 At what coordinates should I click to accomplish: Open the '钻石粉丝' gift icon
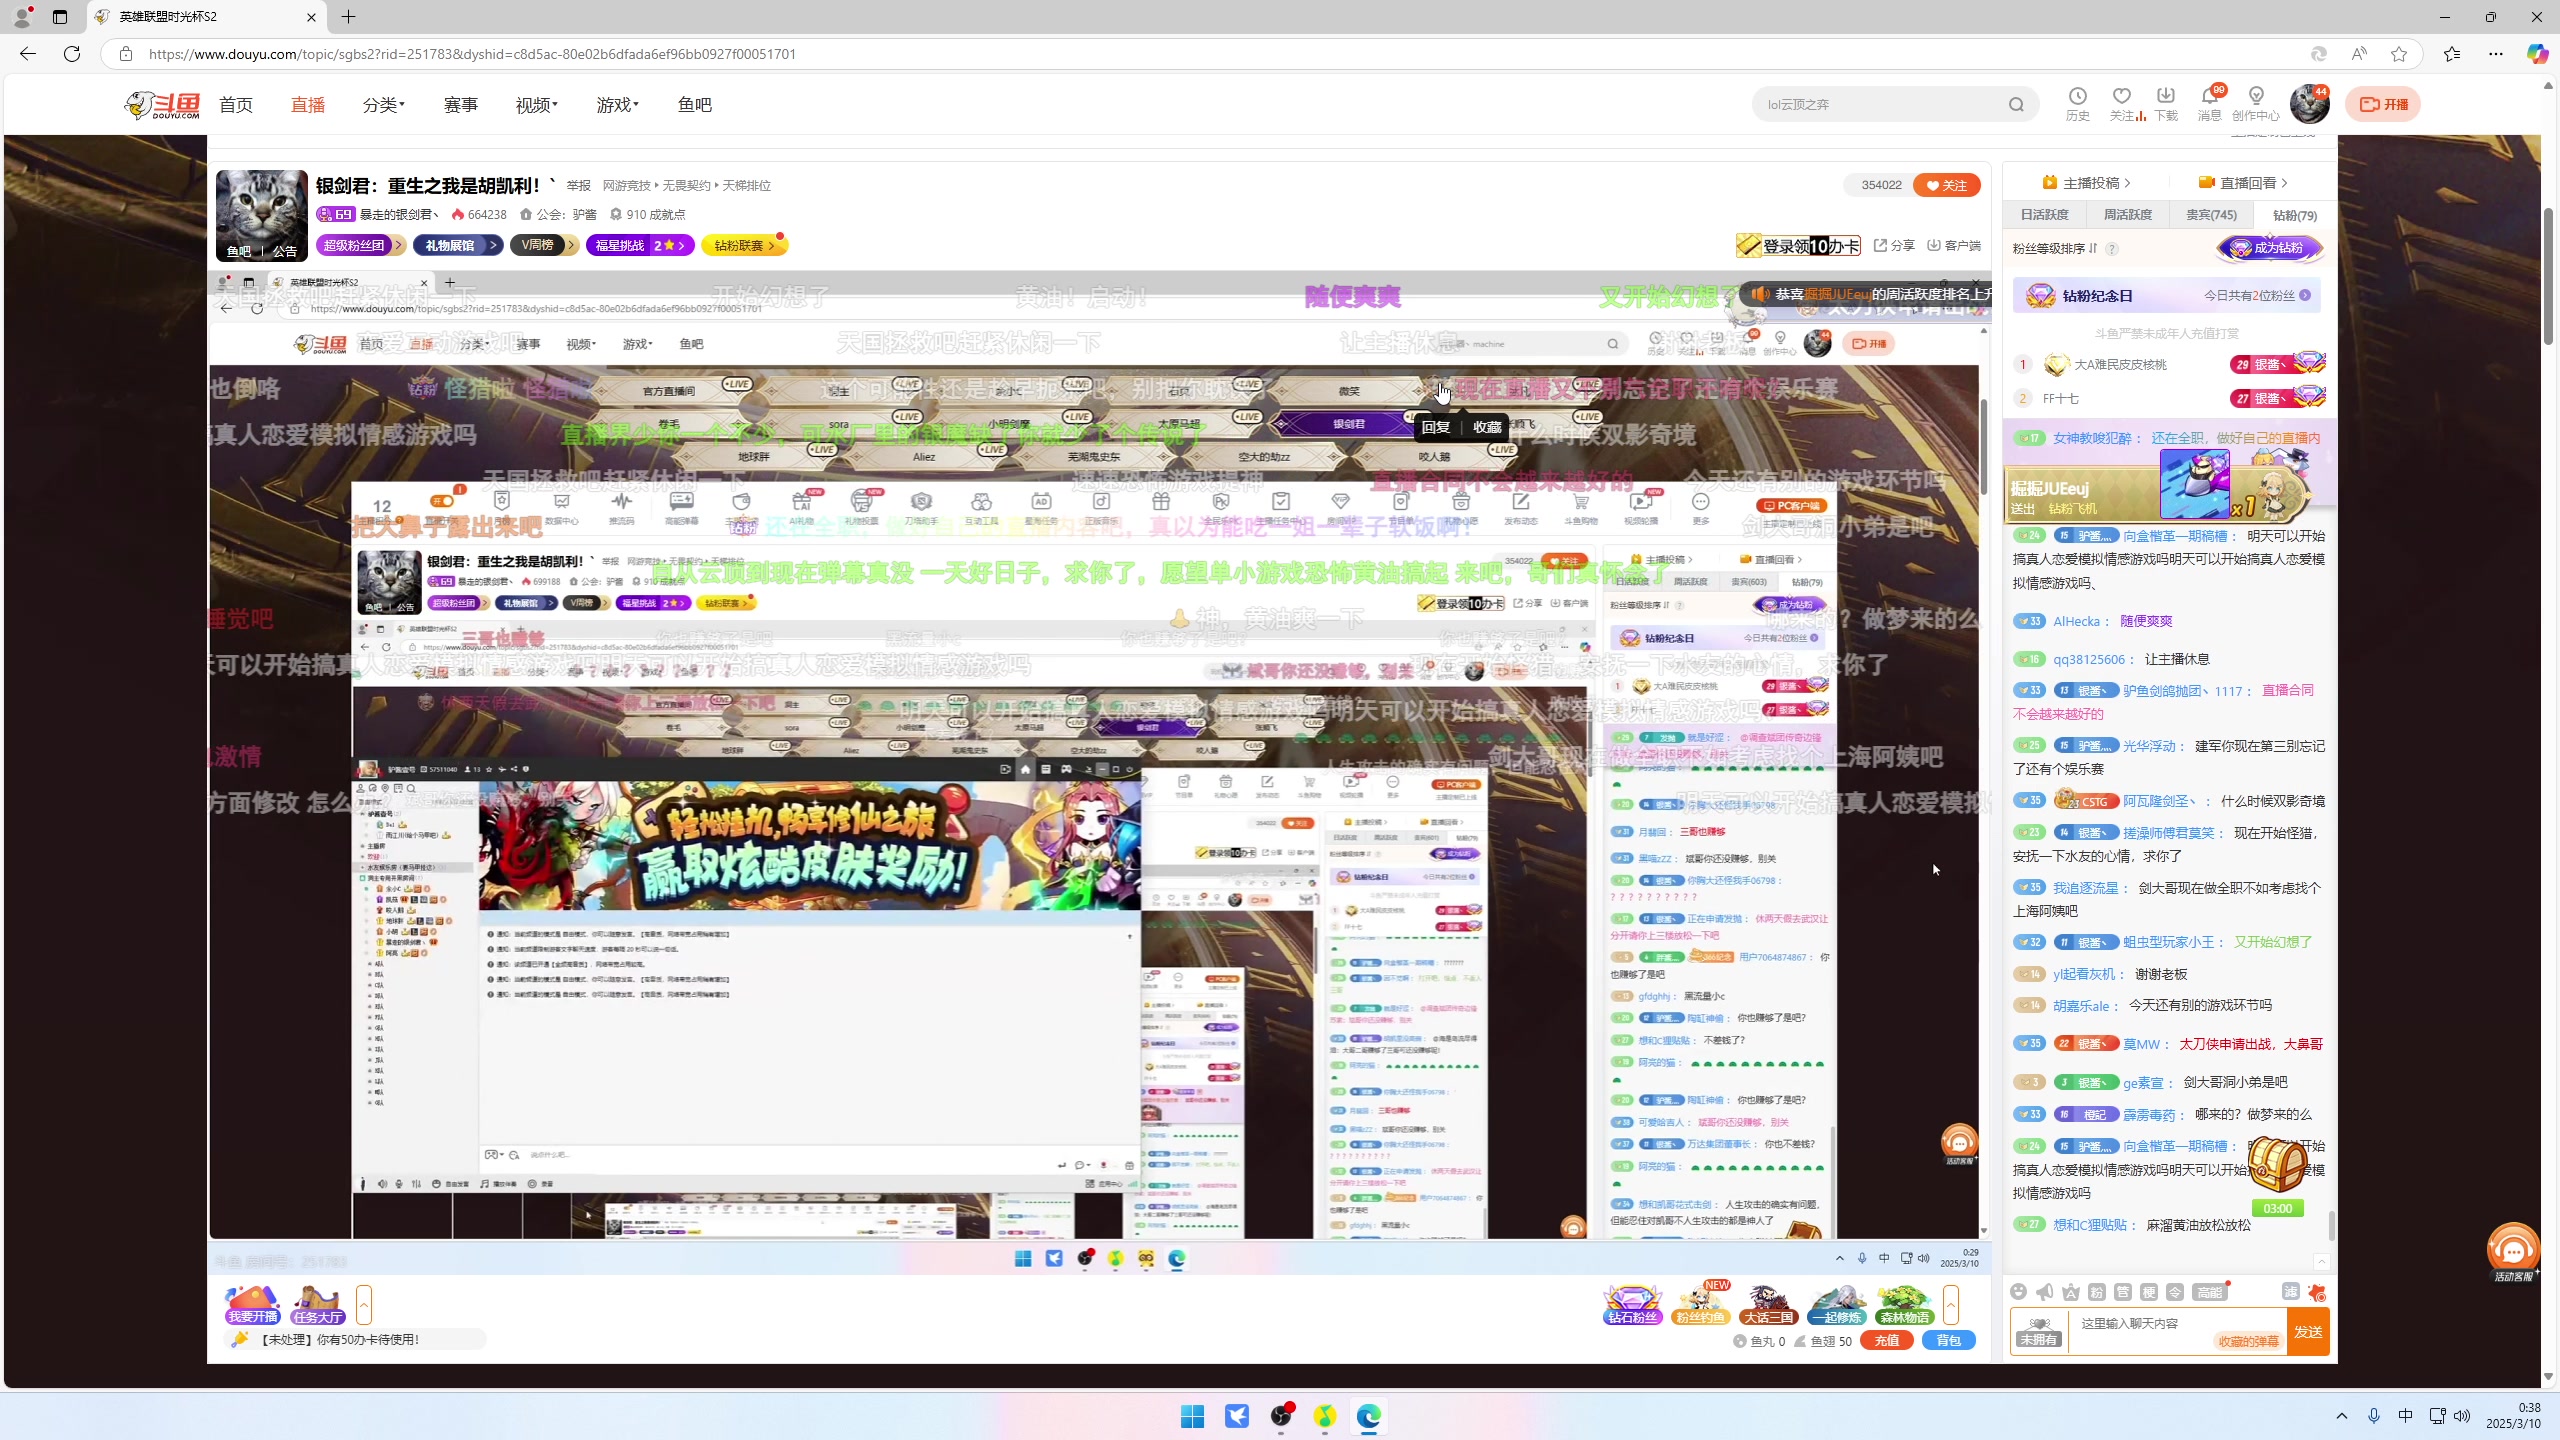tap(1632, 1305)
